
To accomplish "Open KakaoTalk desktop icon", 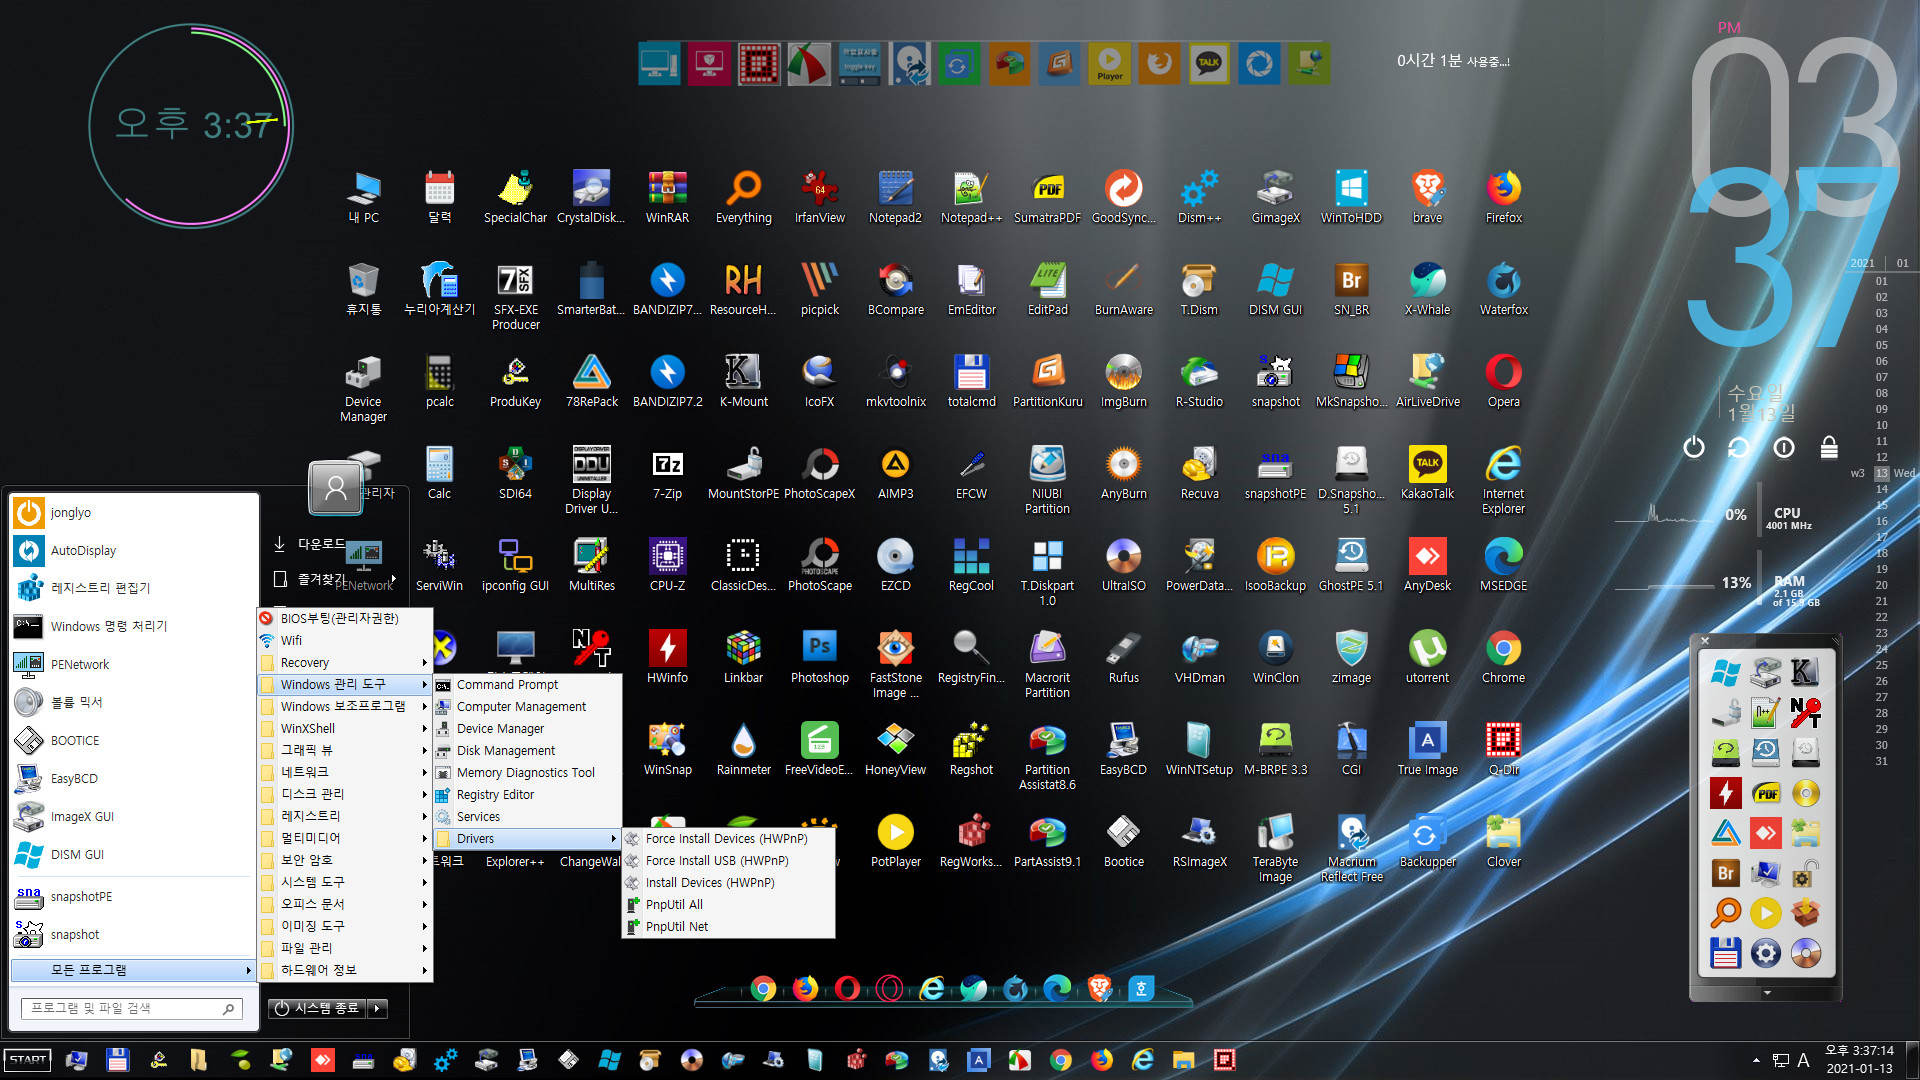I will pos(1427,472).
